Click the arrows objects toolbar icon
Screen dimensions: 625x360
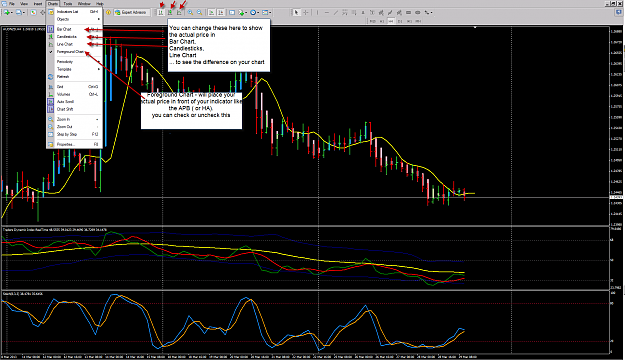[426, 12]
